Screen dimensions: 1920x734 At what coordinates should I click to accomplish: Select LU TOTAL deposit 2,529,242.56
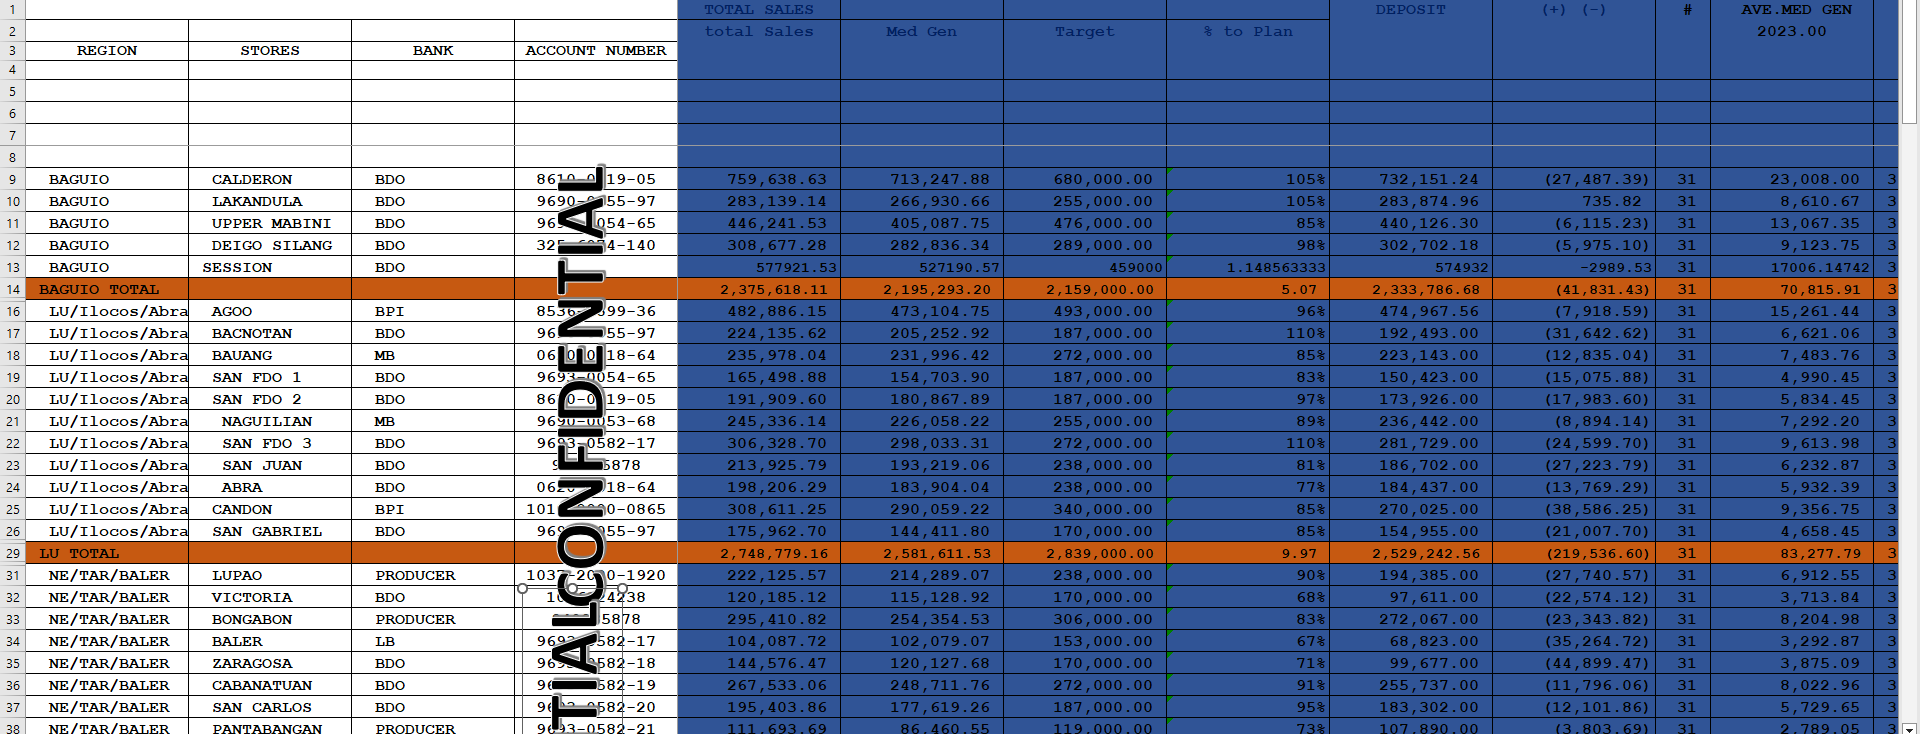pyautogui.click(x=1411, y=553)
